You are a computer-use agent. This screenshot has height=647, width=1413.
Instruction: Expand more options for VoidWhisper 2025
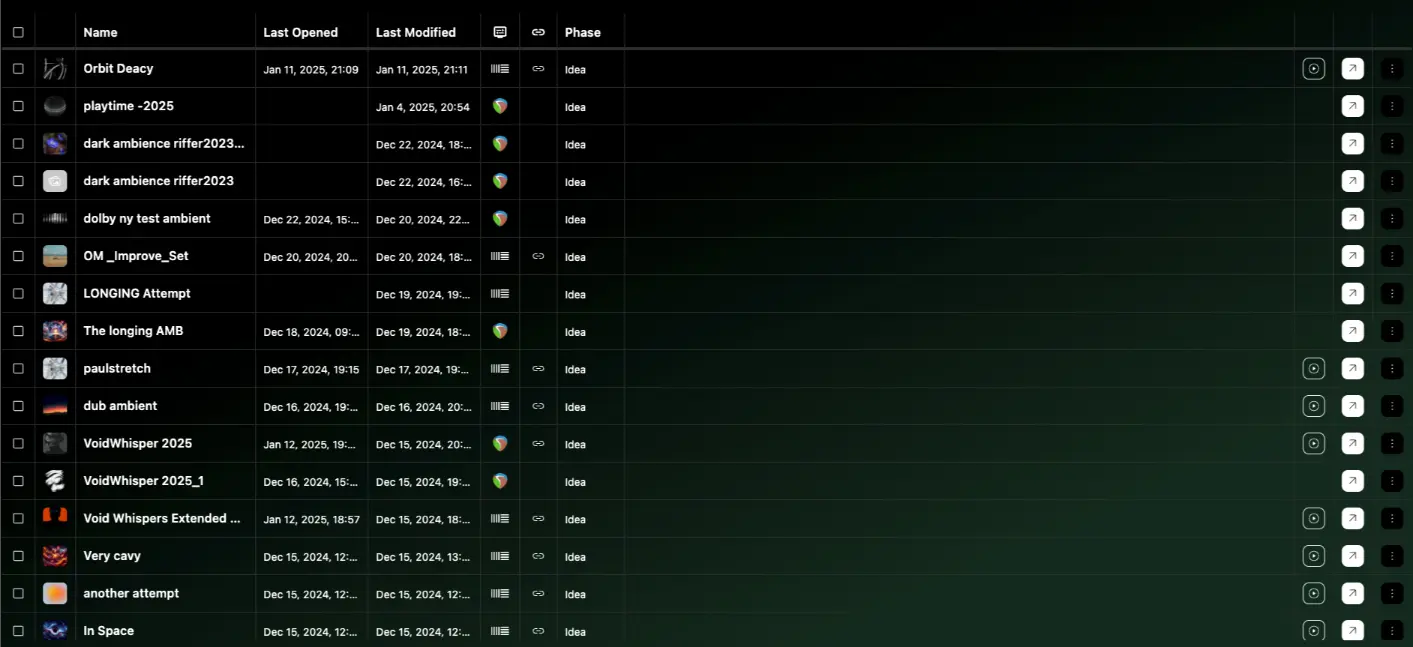tap(1392, 443)
